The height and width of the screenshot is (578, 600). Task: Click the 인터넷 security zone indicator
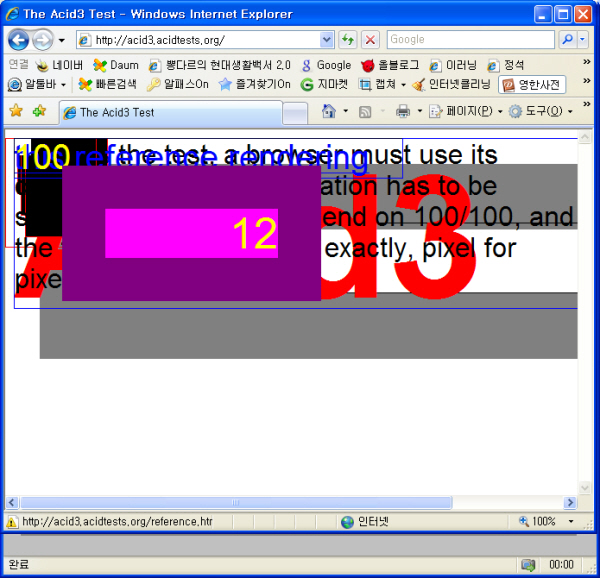[365, 522]
